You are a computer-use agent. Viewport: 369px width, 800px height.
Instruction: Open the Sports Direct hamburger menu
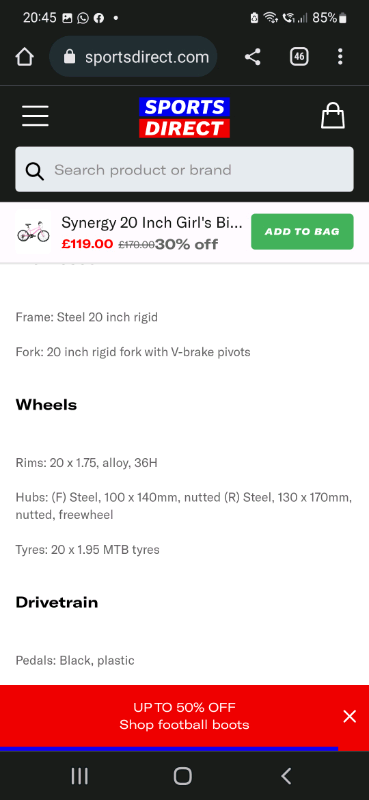click(x=35, y=116)
